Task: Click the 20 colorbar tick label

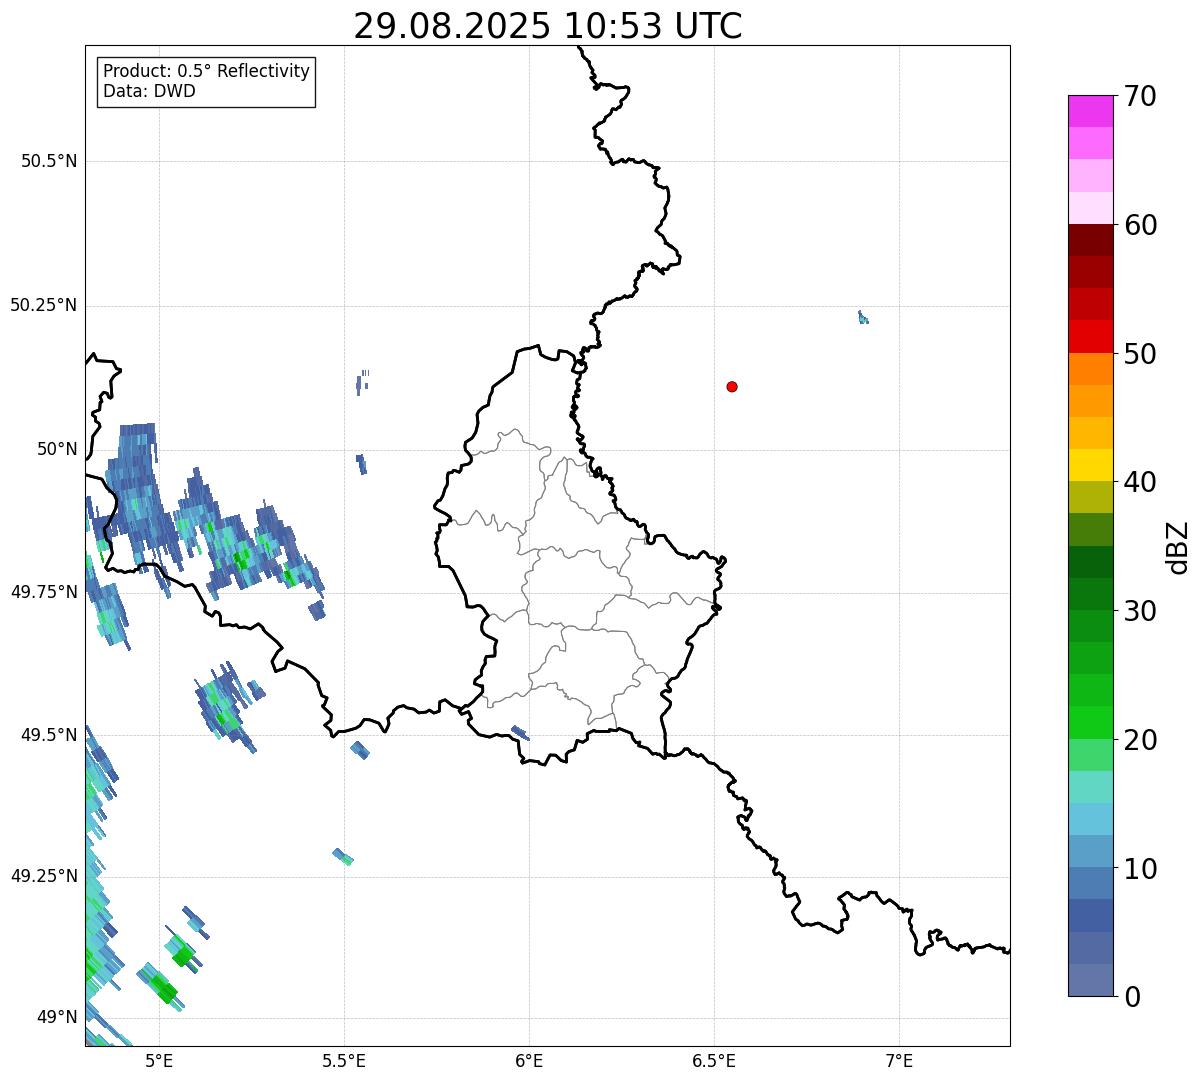Action: [x=1140, y=740]
